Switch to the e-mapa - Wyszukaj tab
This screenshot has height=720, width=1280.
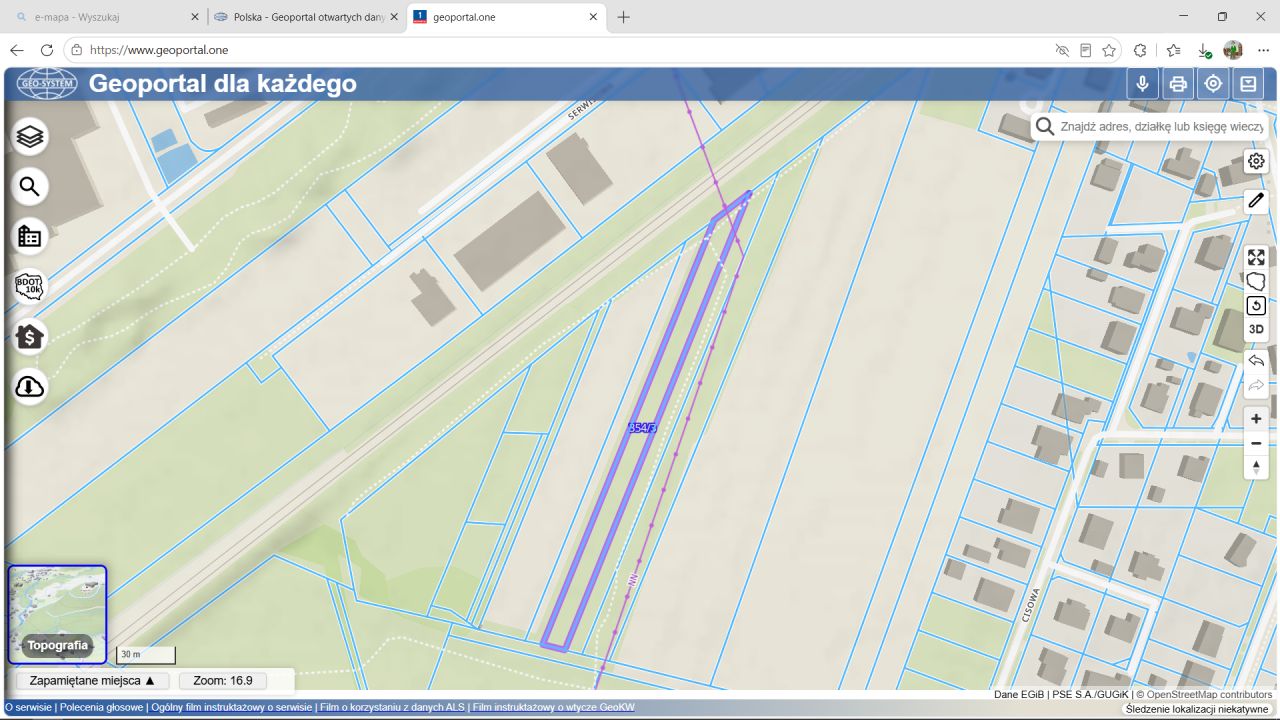[105, 17]
